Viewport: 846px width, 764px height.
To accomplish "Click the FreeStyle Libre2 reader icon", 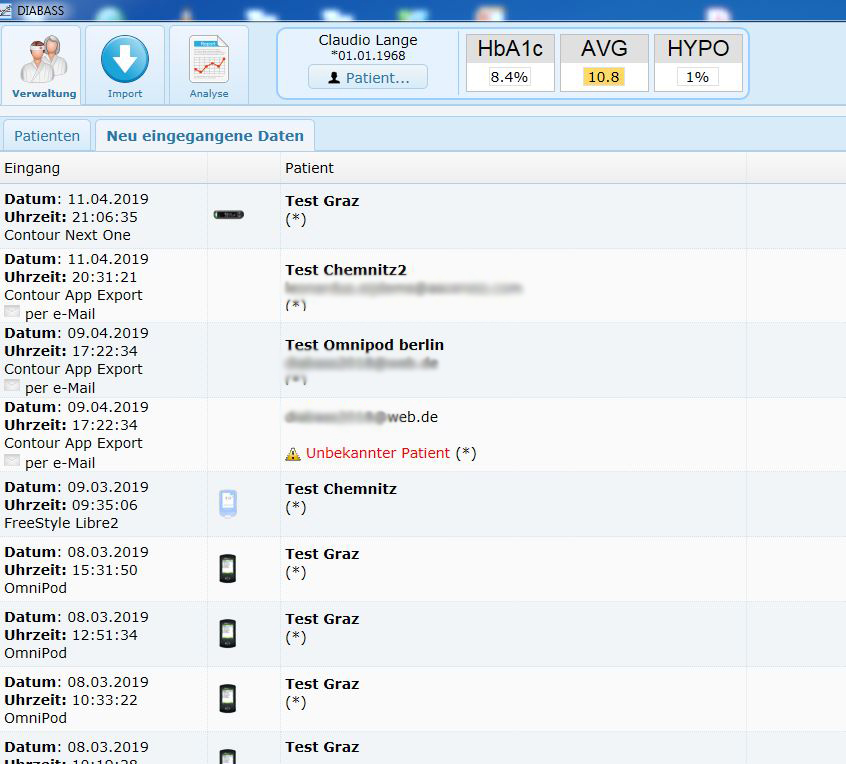I will (228, 503).
